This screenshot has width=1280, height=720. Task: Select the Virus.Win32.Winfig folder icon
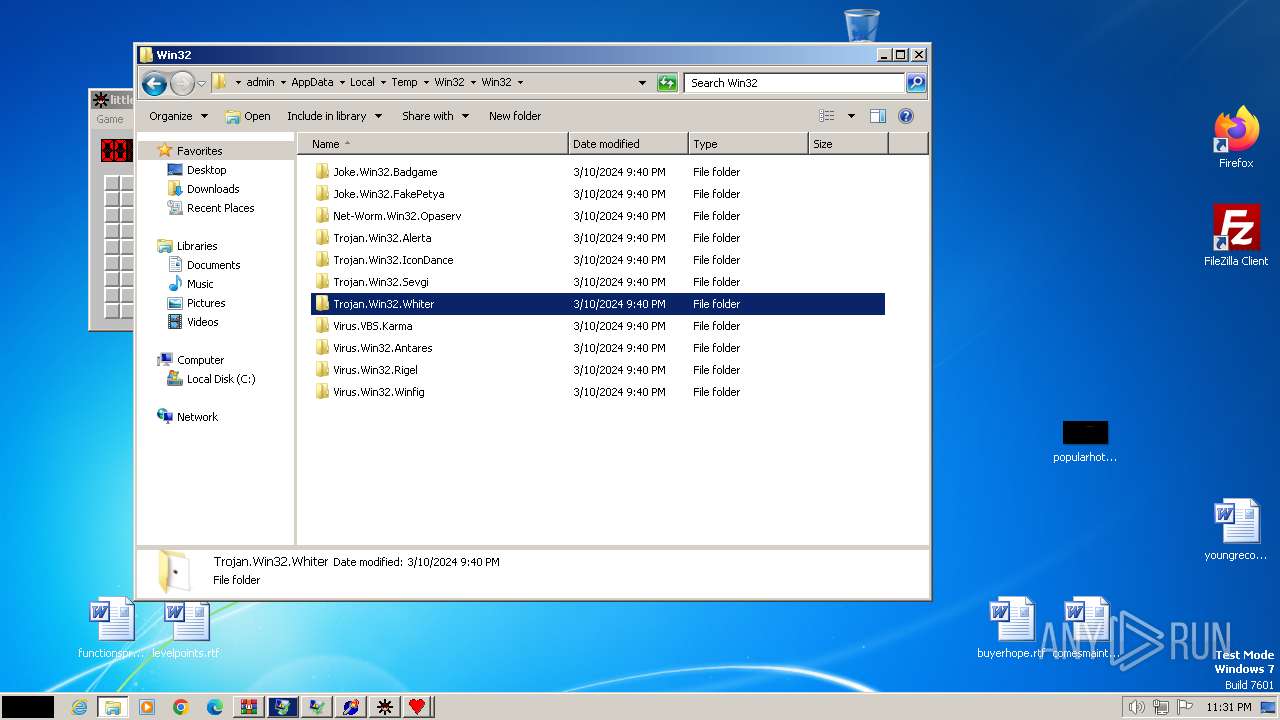(322, 392)
